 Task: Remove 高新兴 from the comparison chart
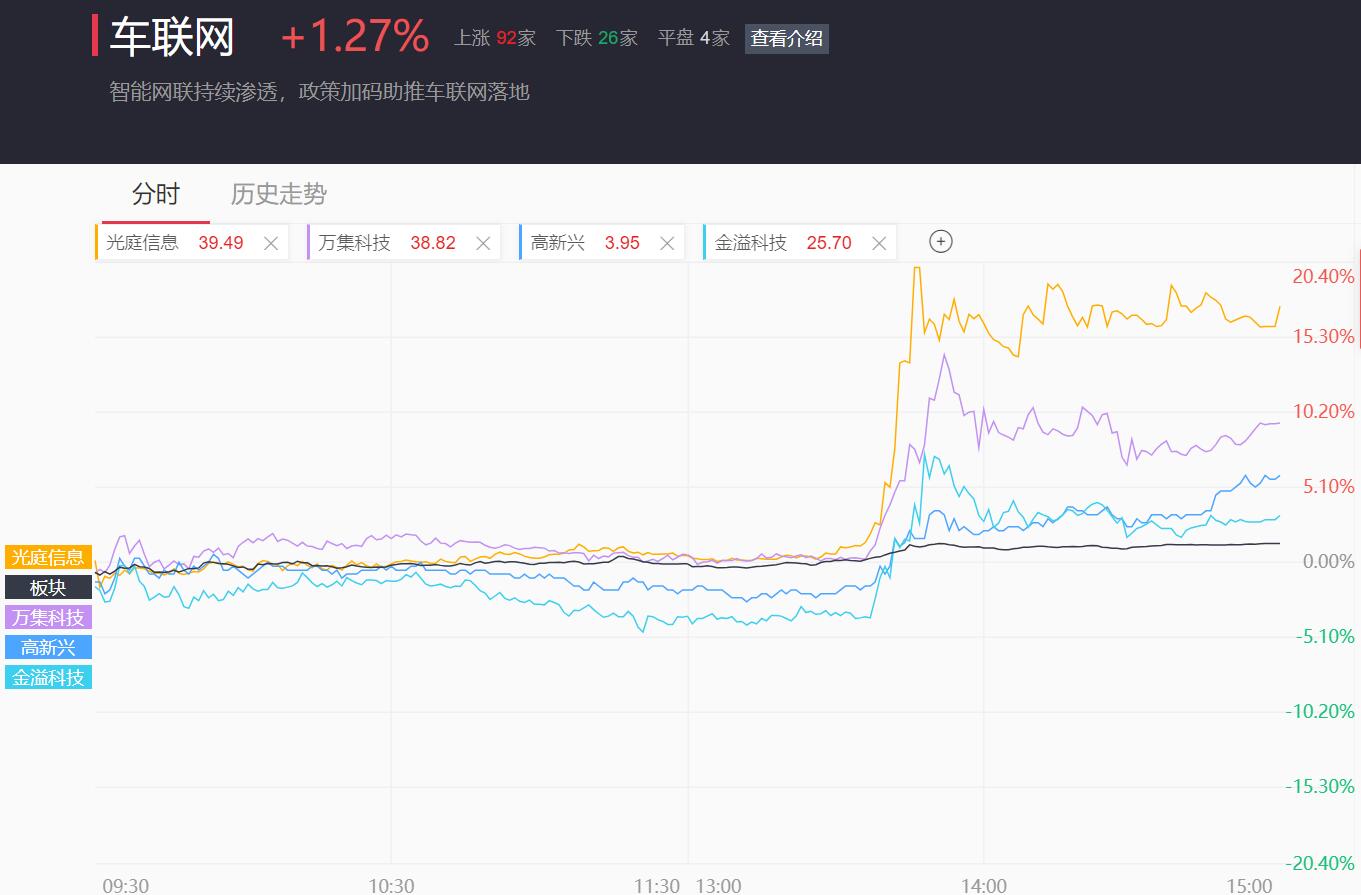tap(667, 243)
